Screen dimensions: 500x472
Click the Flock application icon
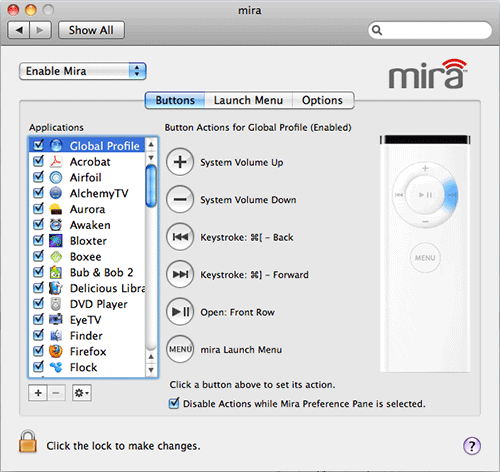click(x=56, y=367)
